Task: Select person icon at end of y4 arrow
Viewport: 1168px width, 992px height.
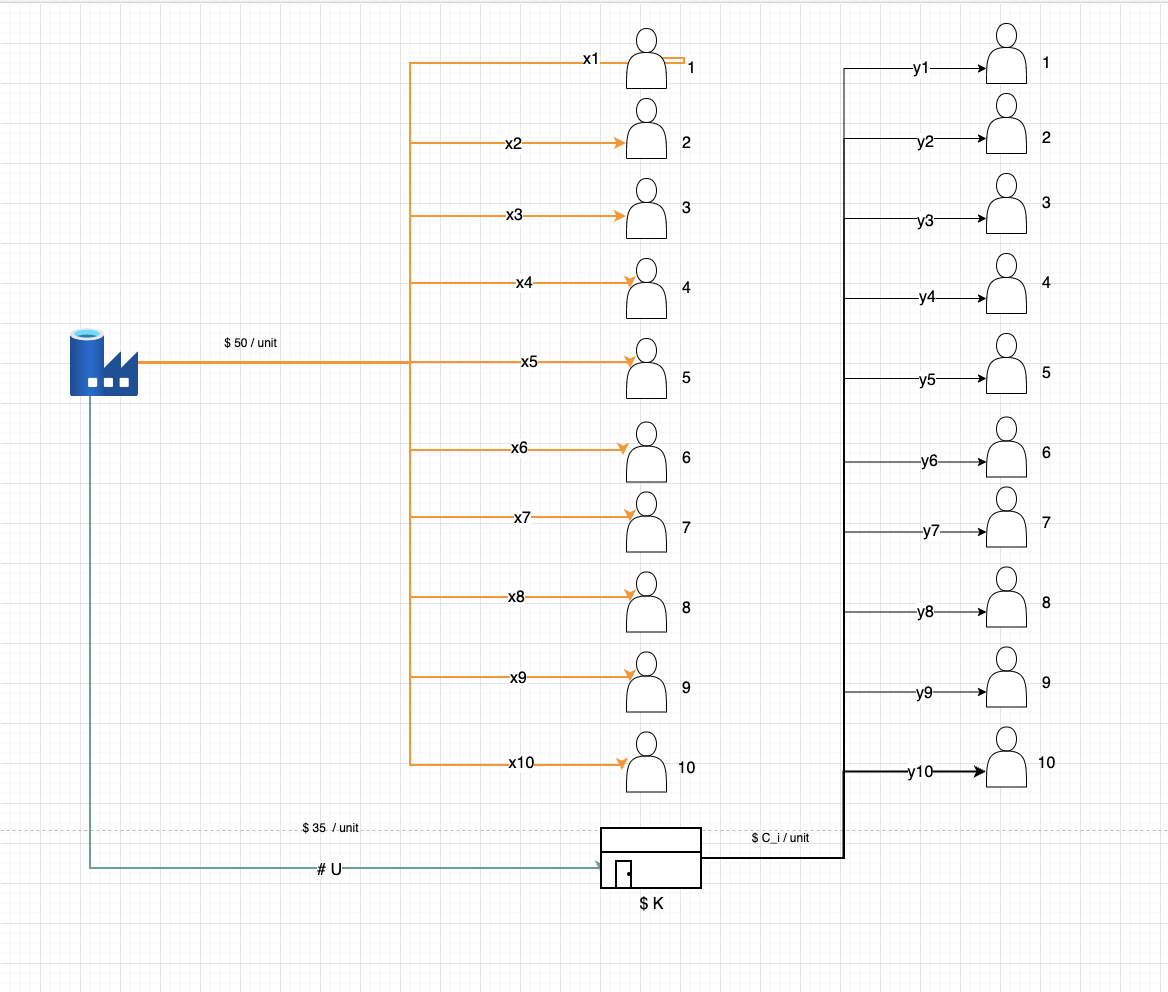Action: pyautogui.click(x=1006, y=284)
